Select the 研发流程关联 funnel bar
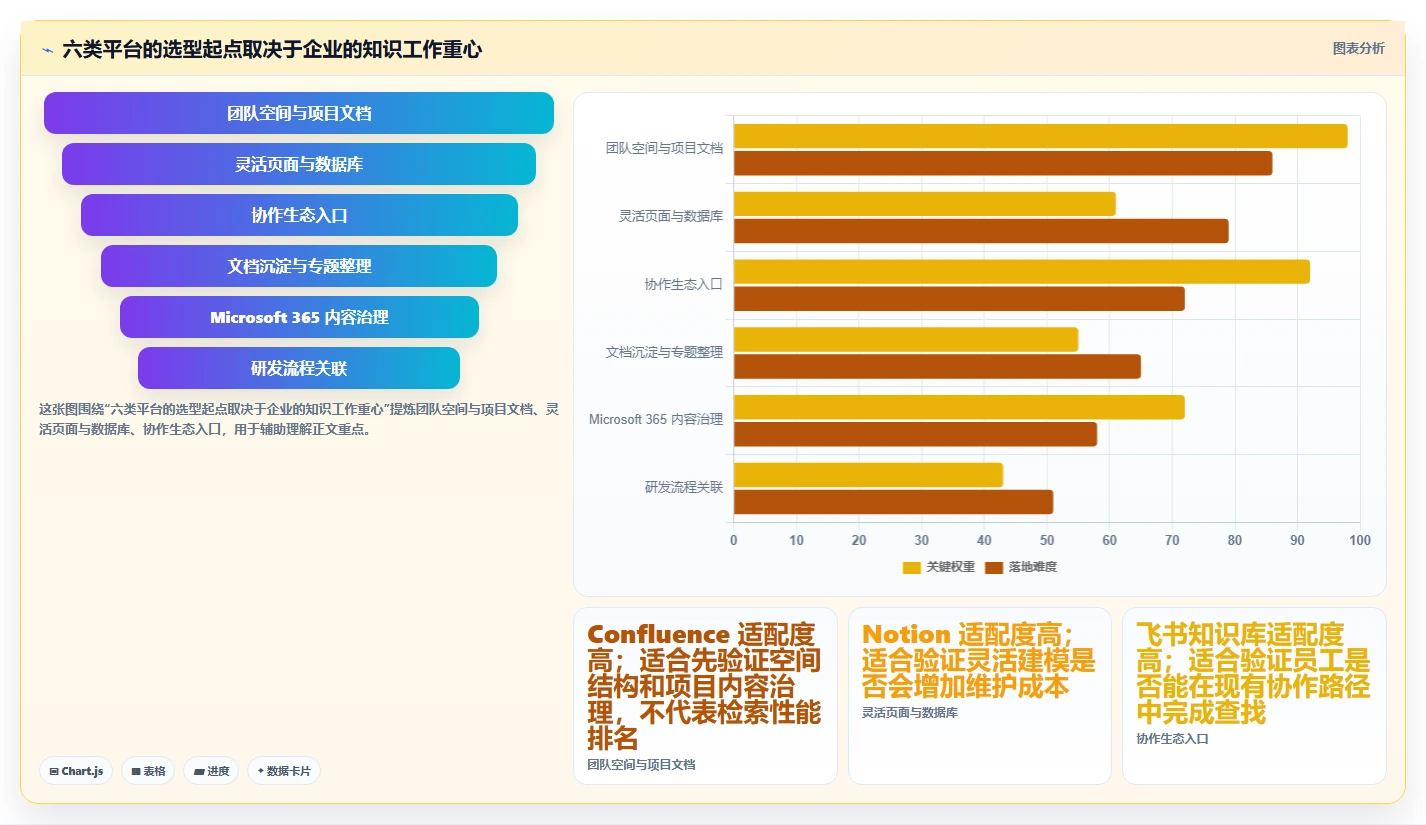1426x825 pixels. coord(299,368)
